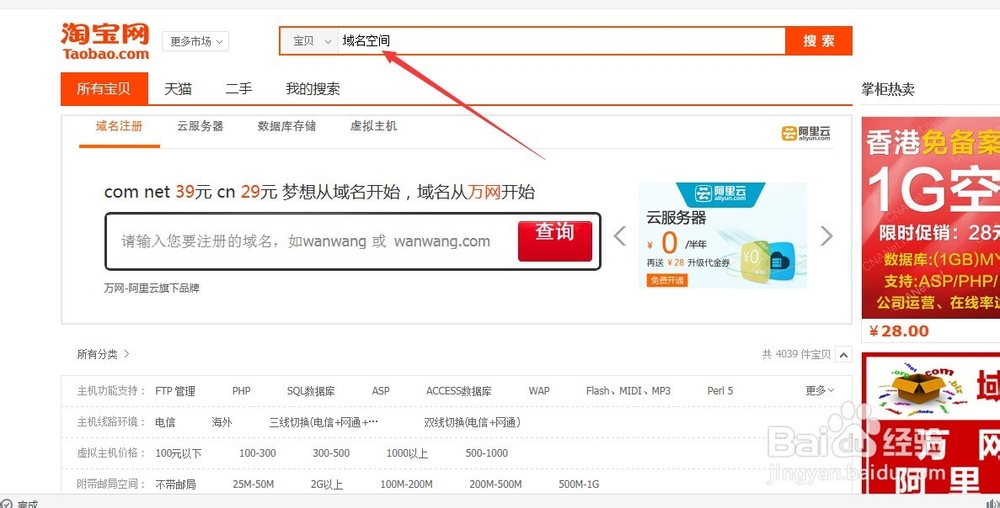Click 万网-阿里云旗下品牌 text
This screenshot has height=508, width=1000.
click(152, 288)
